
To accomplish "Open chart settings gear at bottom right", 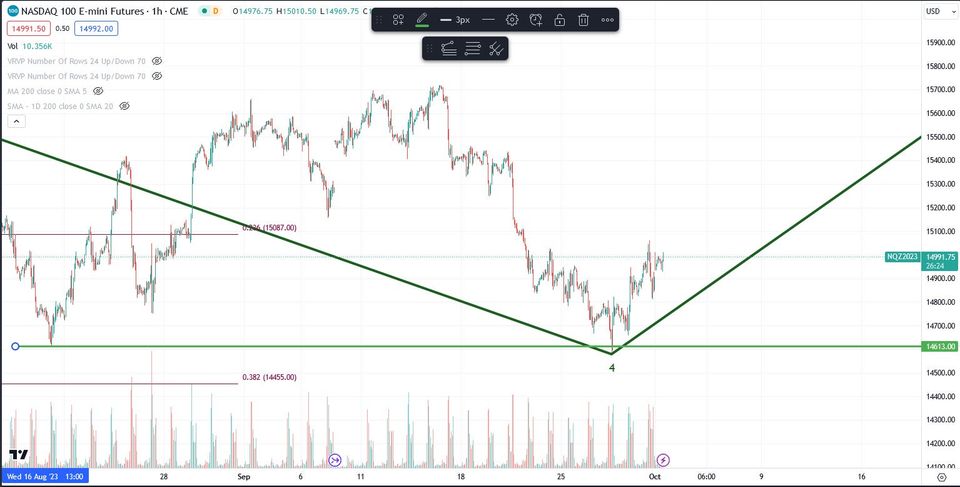I will pos(942,477).
